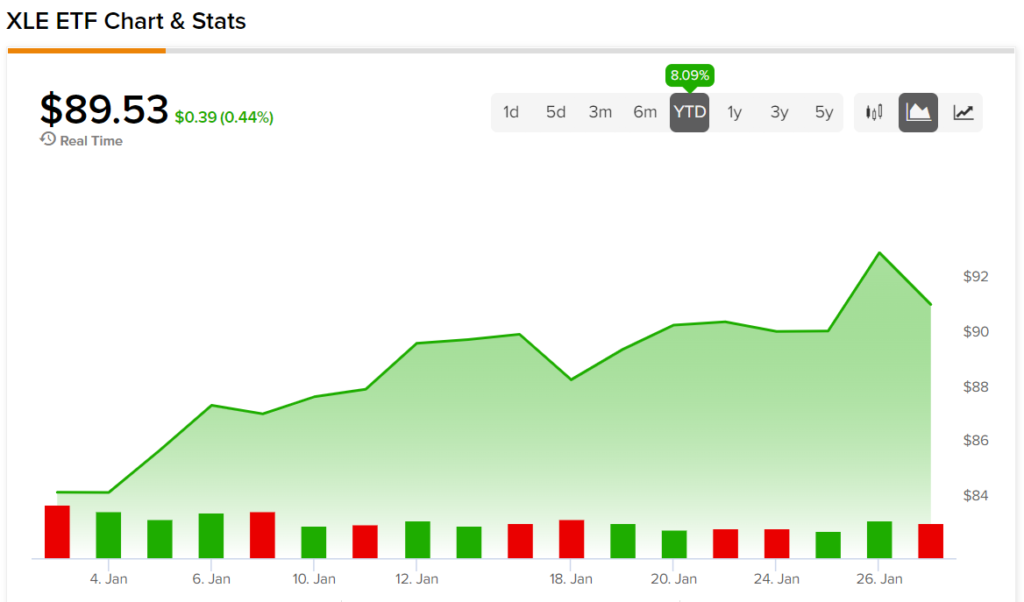Select the 1y time range
Viewport: 1024px width, 602px height.
click(735, 112)
